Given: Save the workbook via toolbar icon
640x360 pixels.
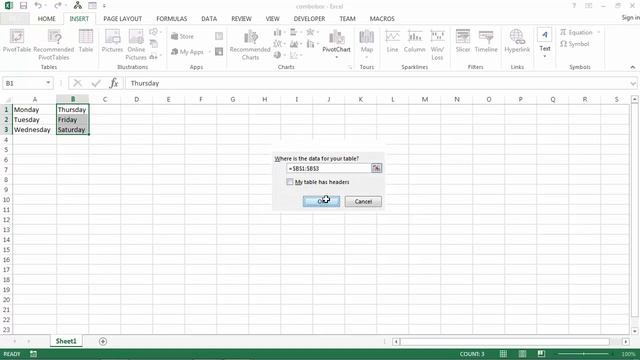Looking at the screenshot, I should pyautogui.click(x=23, y=6).
